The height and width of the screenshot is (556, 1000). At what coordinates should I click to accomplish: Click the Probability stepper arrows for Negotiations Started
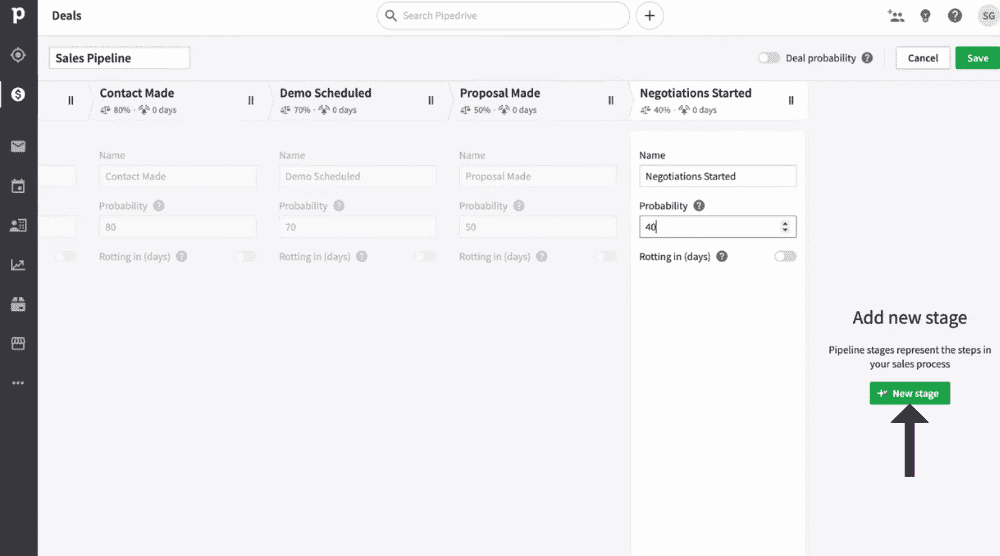[x=785, y=227]
